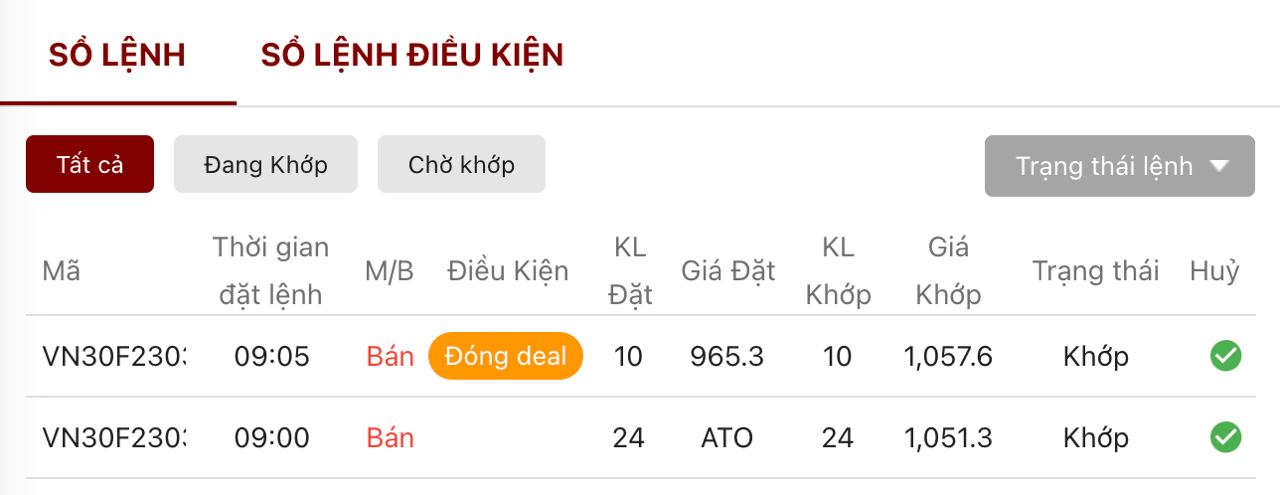This screenshot has width=1280, height=495.
Task: Click the Trạng thái column header
Action: click(1095, 271)
